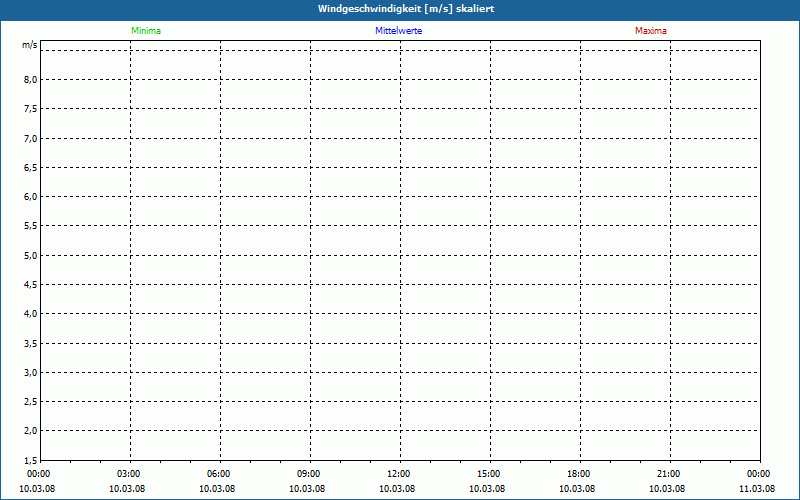Click the Minima legend label
The height and width of the screenshot is (500, 800).
tap(145, 31)
